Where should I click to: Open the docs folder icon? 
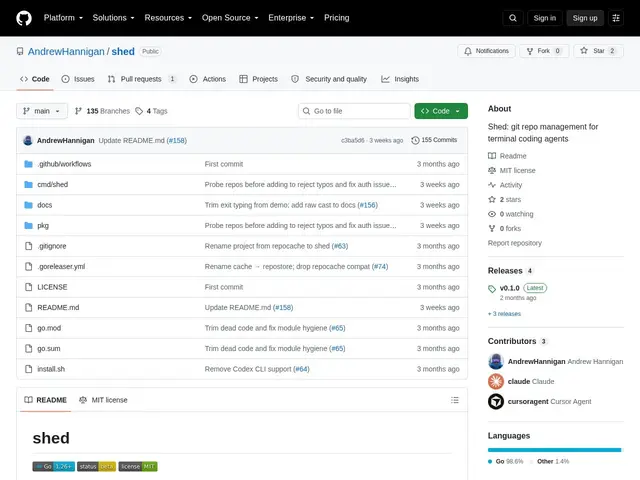click(x=28, y=205)
